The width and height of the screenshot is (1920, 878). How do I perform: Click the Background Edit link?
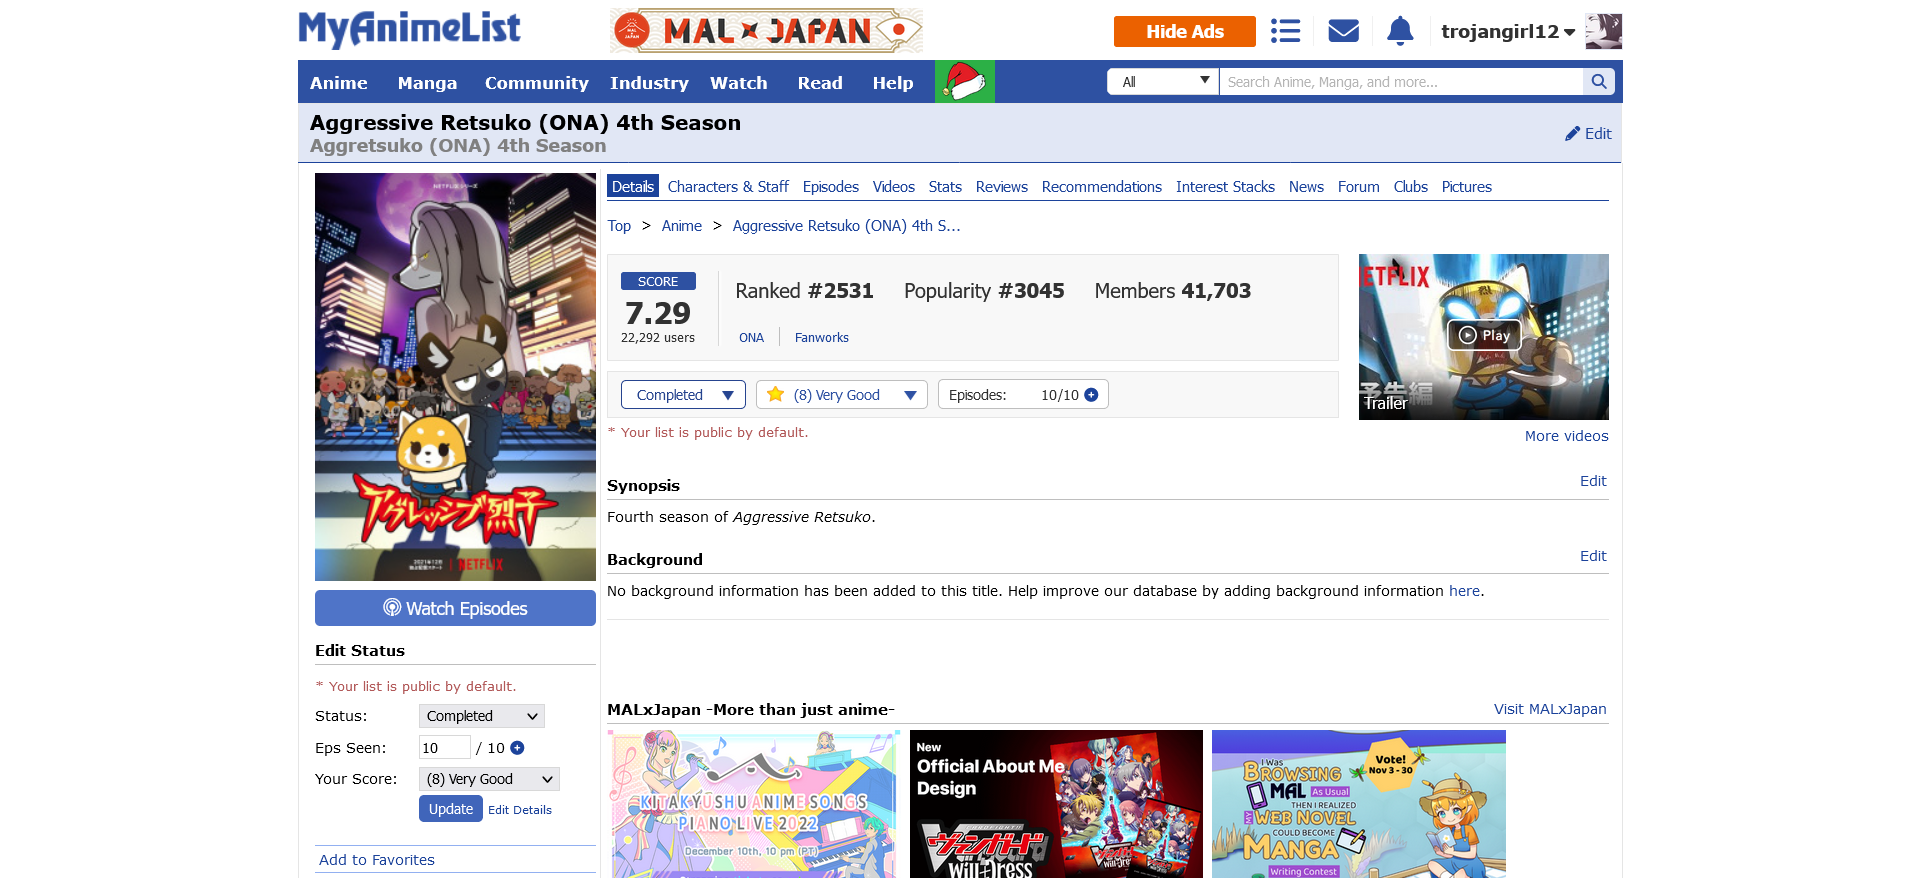[x=1593, y=556]
